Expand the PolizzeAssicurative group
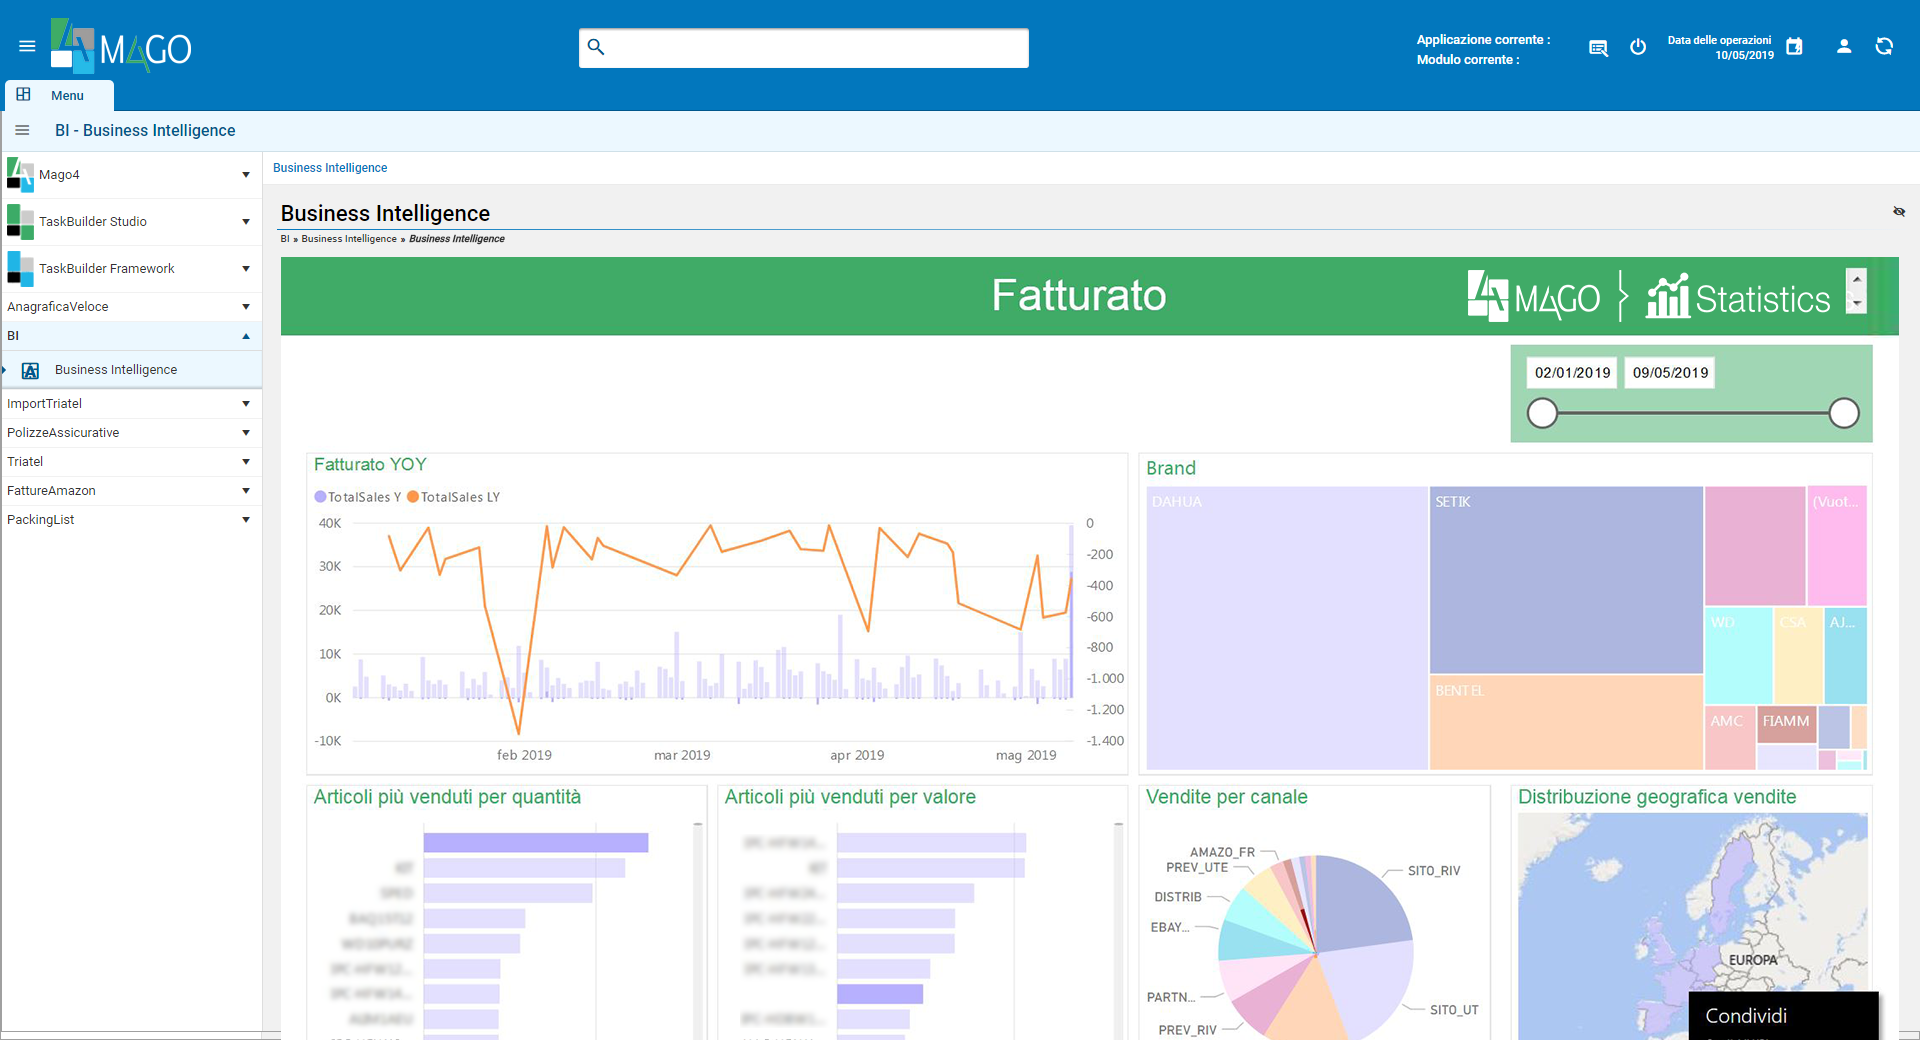This screenshot has height=1040, width=1920. [x=246, y=433]
